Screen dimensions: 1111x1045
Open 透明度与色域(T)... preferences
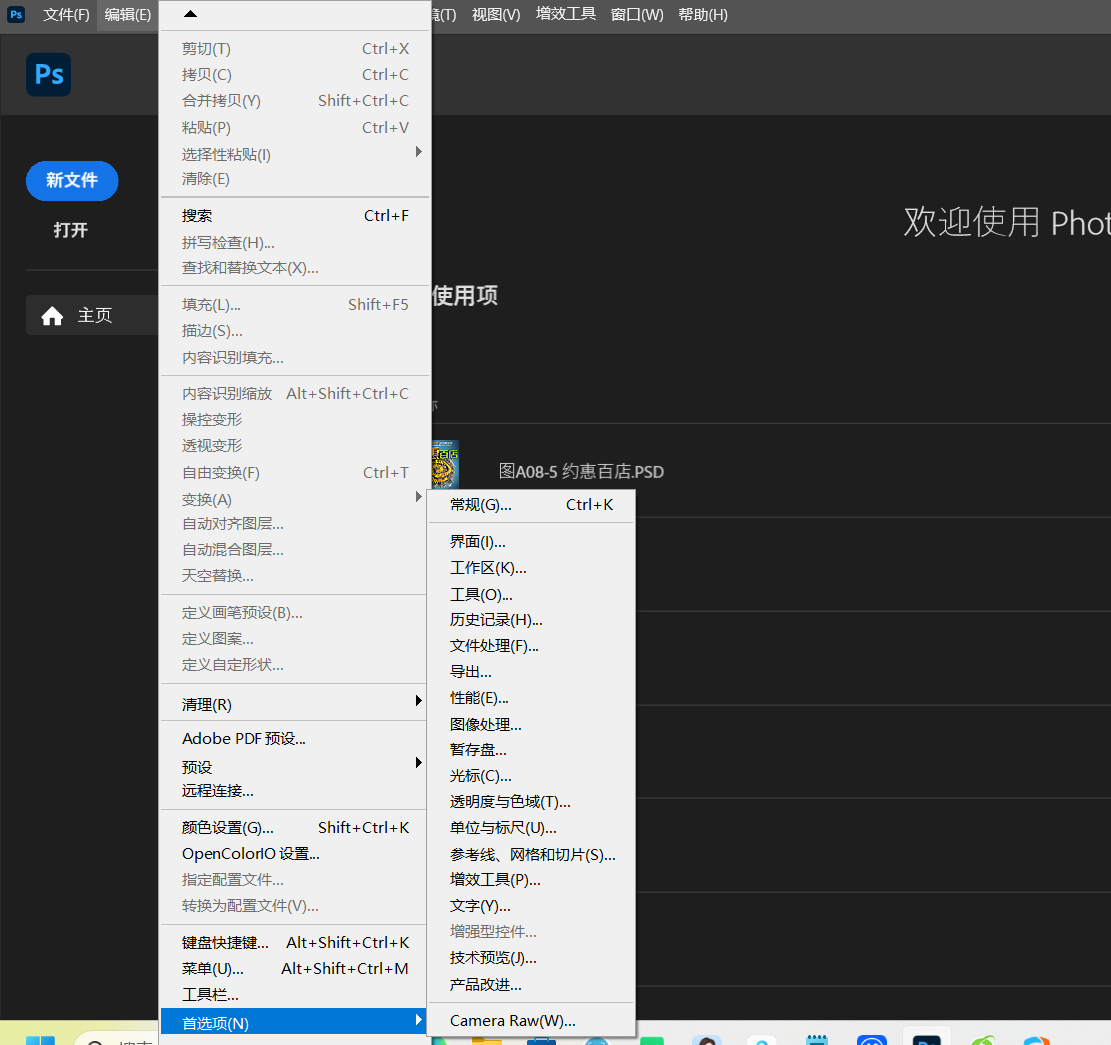click(531, 802)
